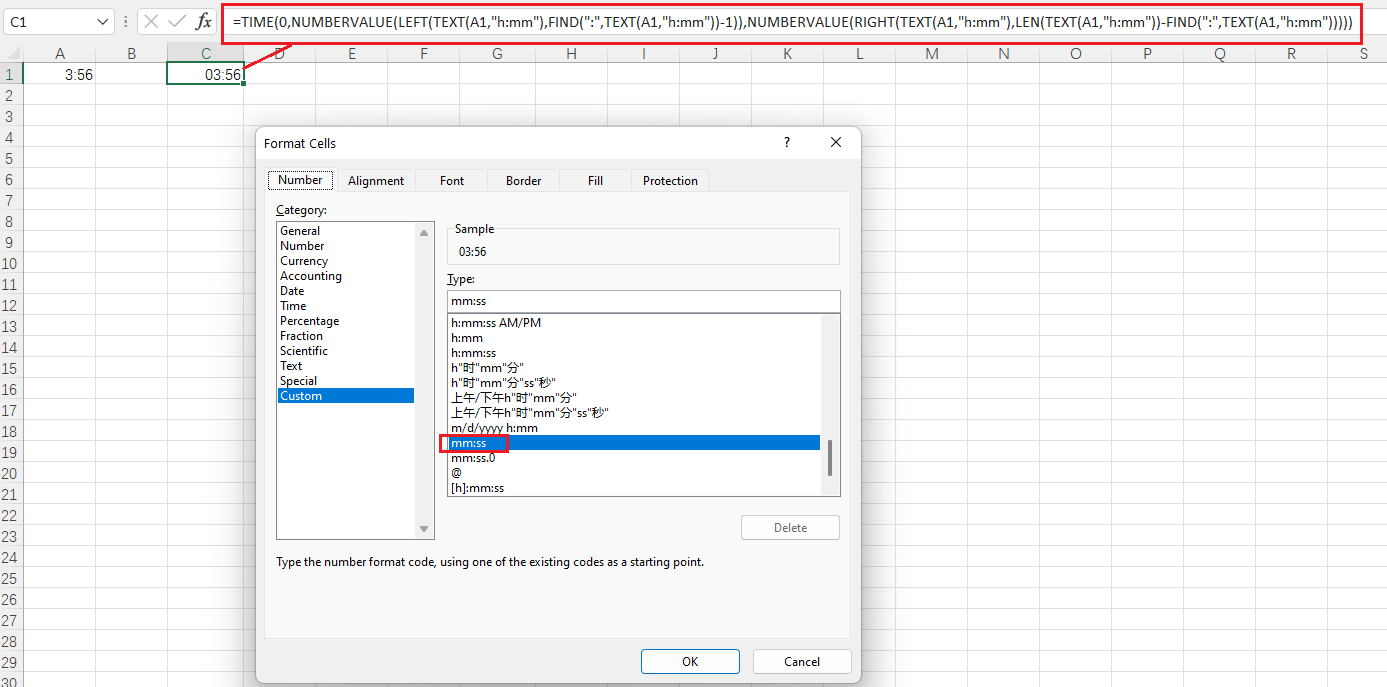Select column A header
The height and width of the screenshot is (687, 1387).
[59, 54]
